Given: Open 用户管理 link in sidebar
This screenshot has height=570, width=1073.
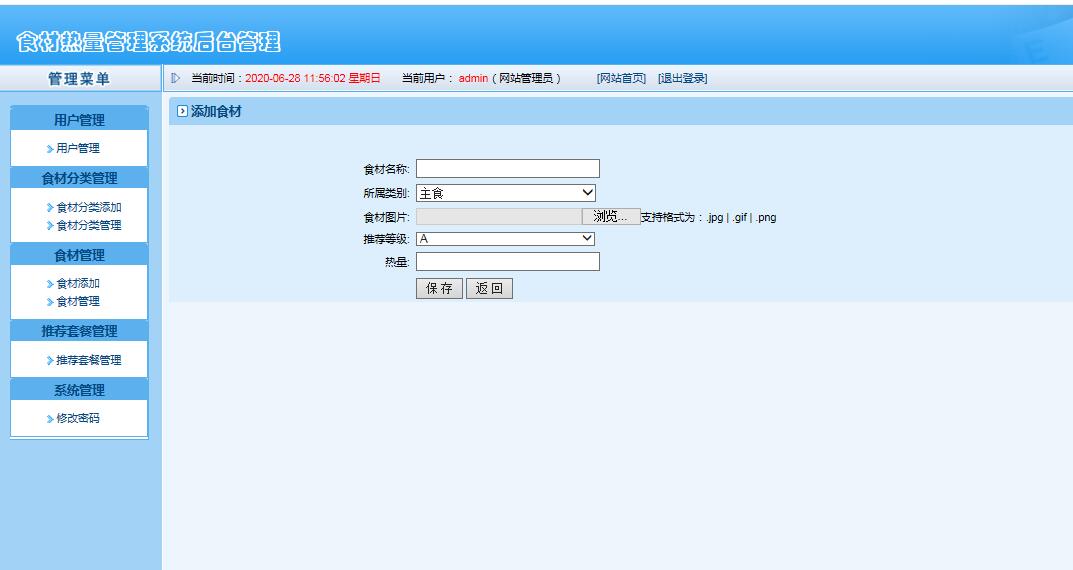Looking at the screenshot, I should point(77,149).
